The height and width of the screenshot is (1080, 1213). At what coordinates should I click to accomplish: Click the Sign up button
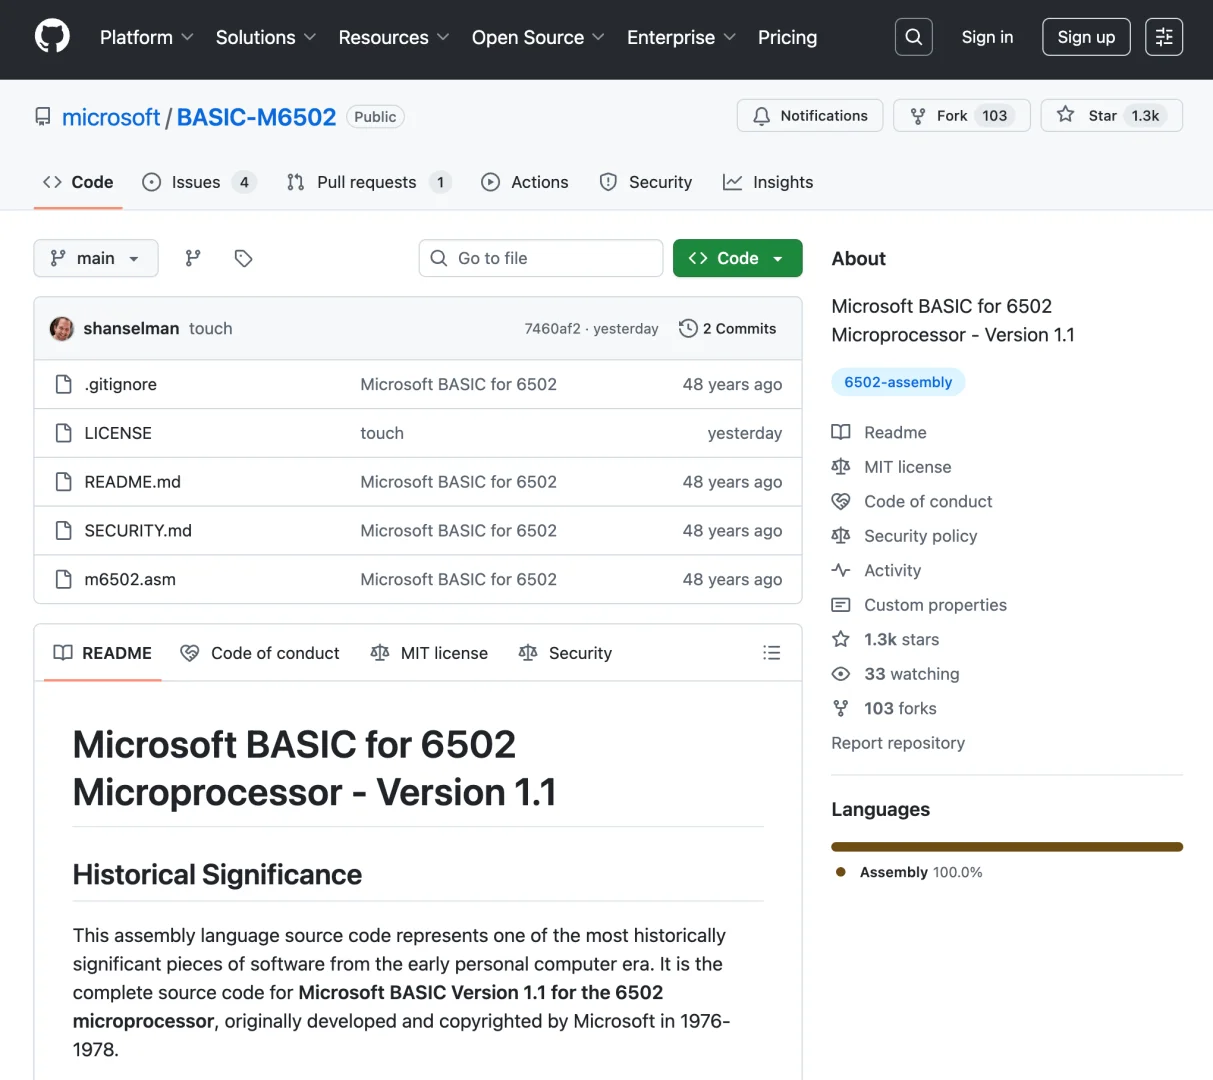1086,37
